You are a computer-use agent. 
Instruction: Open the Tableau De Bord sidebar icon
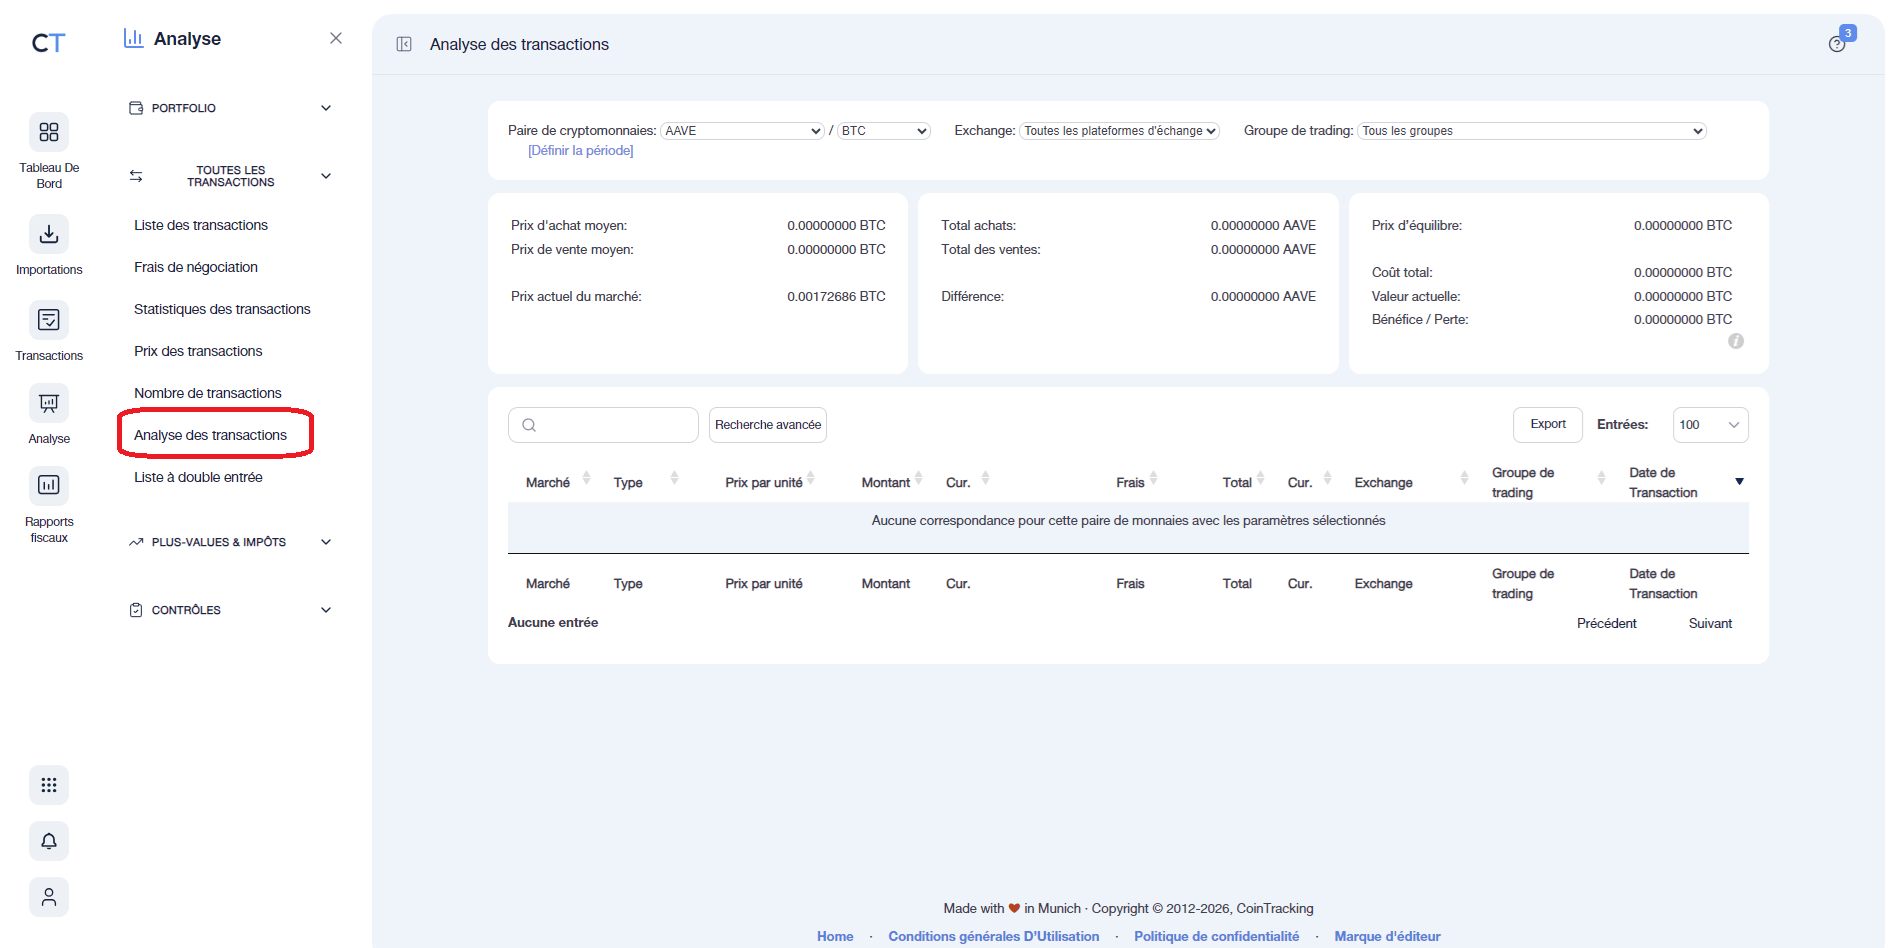[x=48, y=132]
